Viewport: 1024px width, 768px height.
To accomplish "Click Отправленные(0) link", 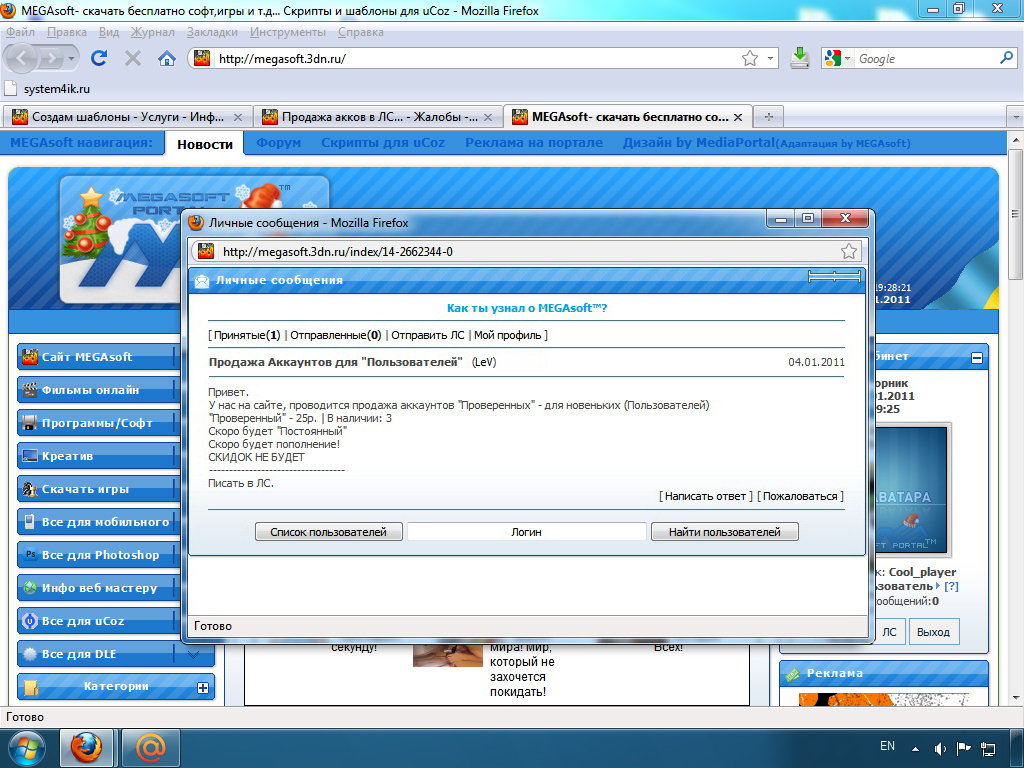I will 336,335.
